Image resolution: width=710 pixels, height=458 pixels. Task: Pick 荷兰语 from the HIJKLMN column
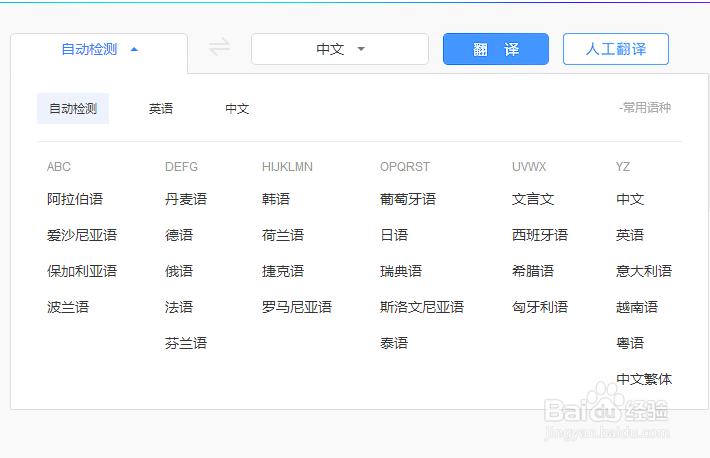click(283, 235)
